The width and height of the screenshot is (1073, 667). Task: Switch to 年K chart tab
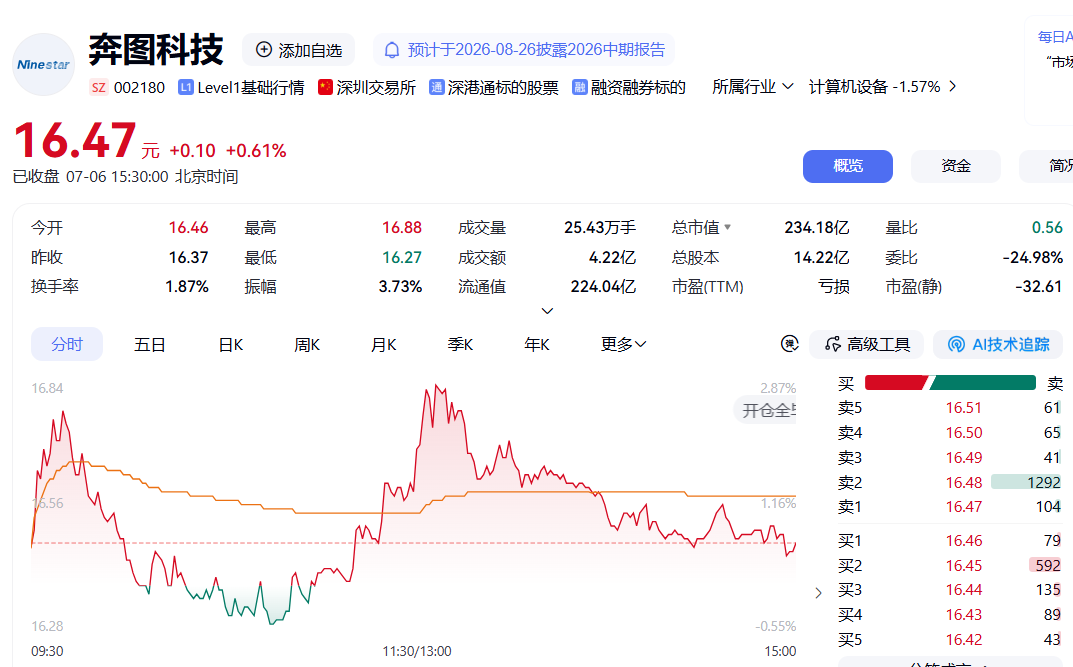pyautogui.click(x=537, y=345)
